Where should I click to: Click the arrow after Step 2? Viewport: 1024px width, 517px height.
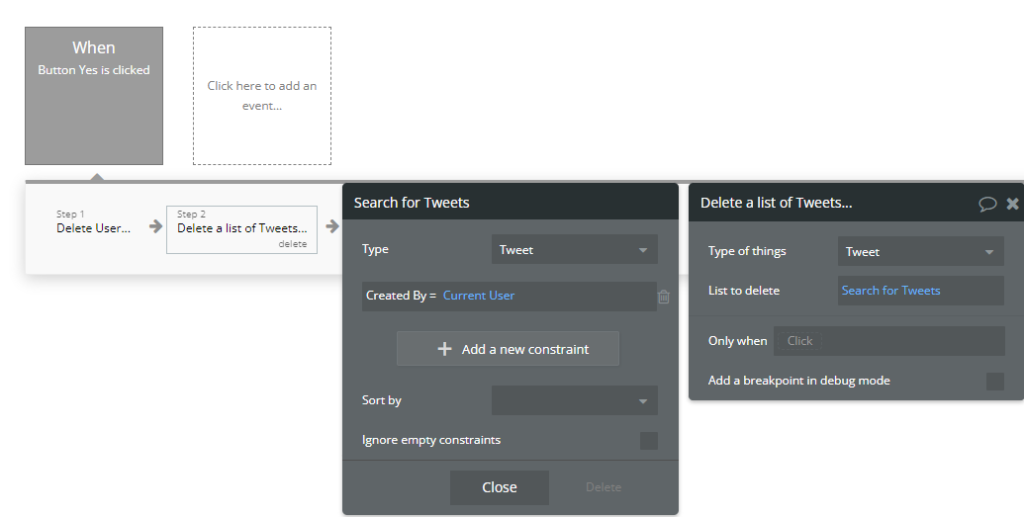[332, 227]
